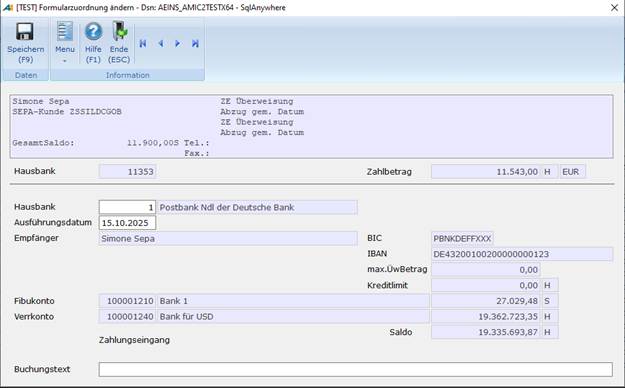Click the IBAN value DE43200100200000000123
Image resolution: width=625 pixels, height=388 pixels.
522,254
